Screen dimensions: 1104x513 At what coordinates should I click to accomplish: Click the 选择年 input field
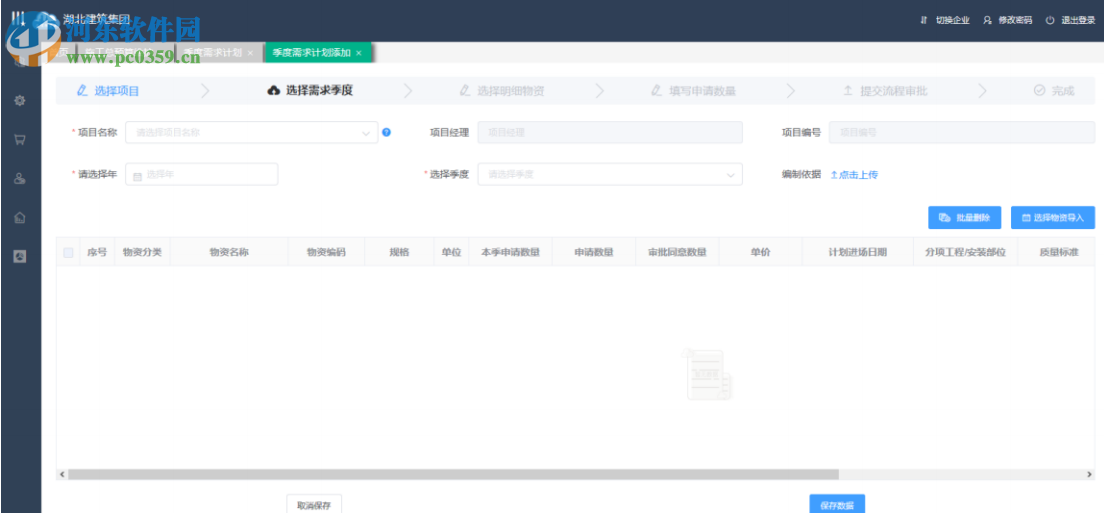tap(201, 175)
